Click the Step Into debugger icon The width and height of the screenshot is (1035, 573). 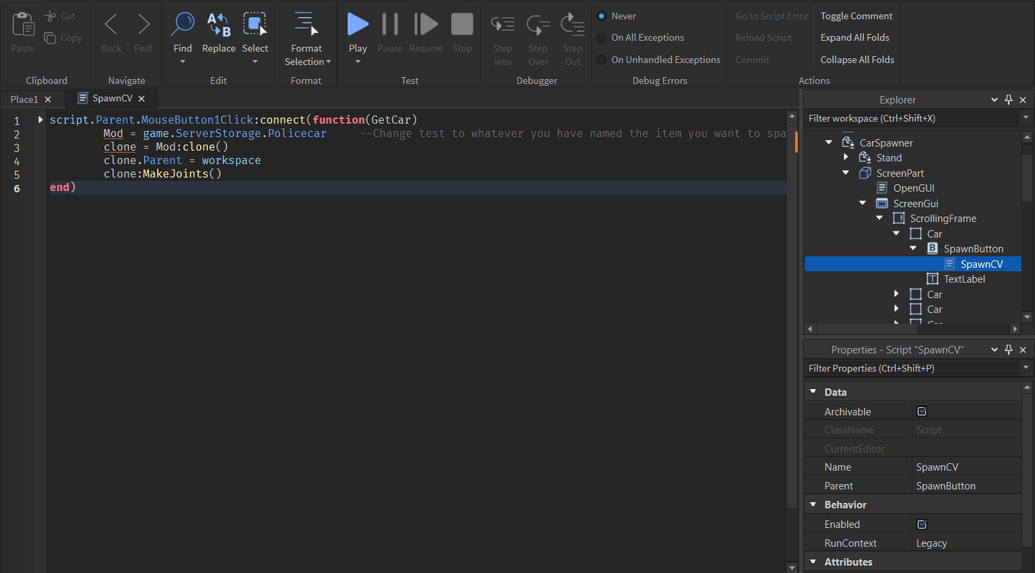pos(502,24)
